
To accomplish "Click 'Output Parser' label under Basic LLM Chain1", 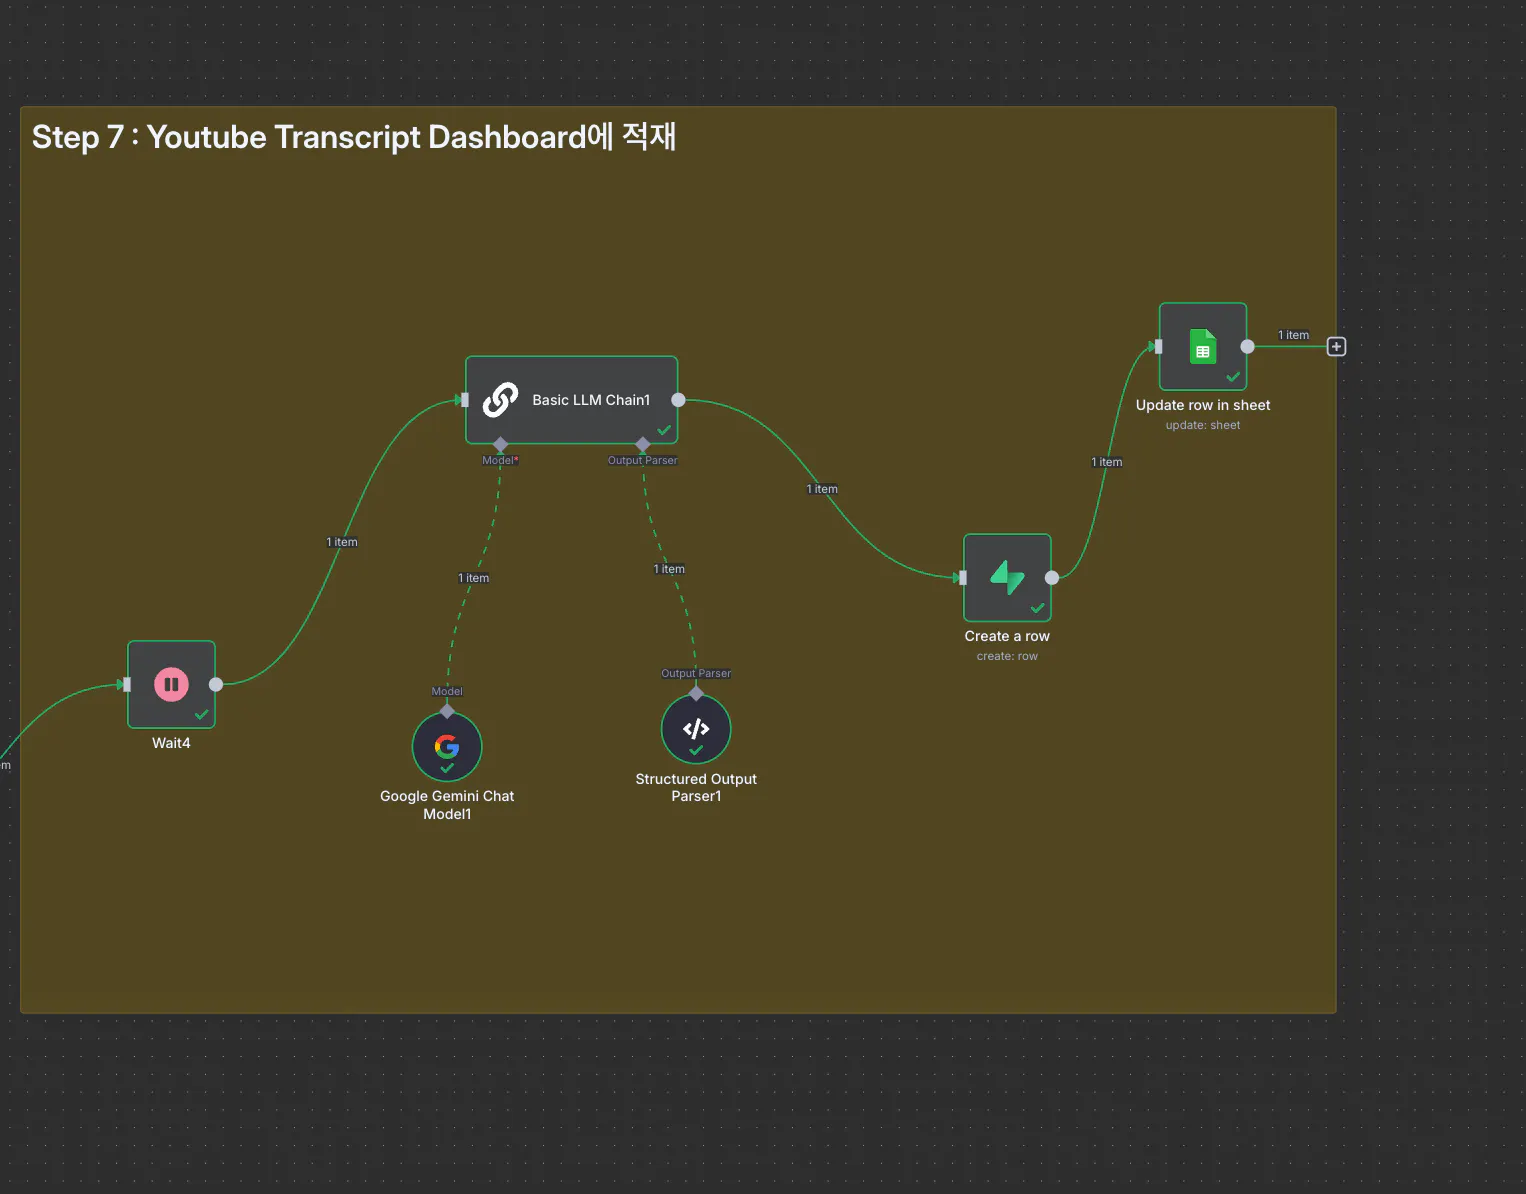I will tap(643, 460).
